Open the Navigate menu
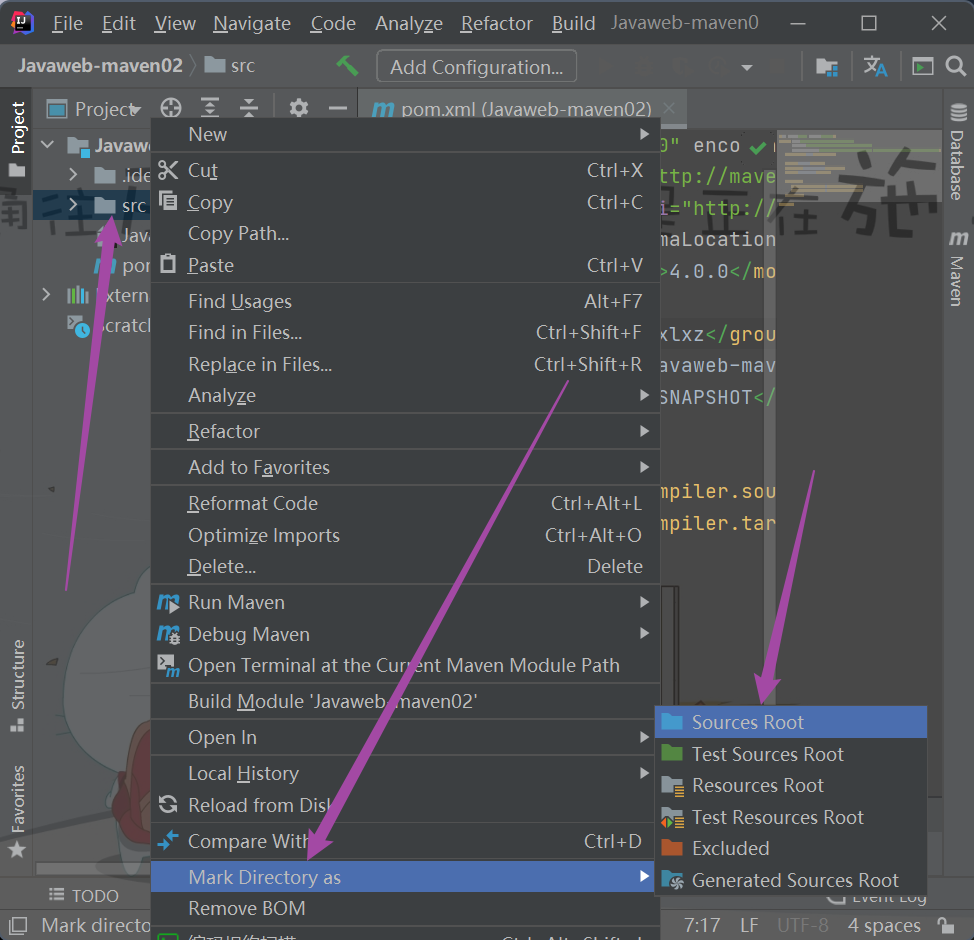974x940 pixels. 252,23
